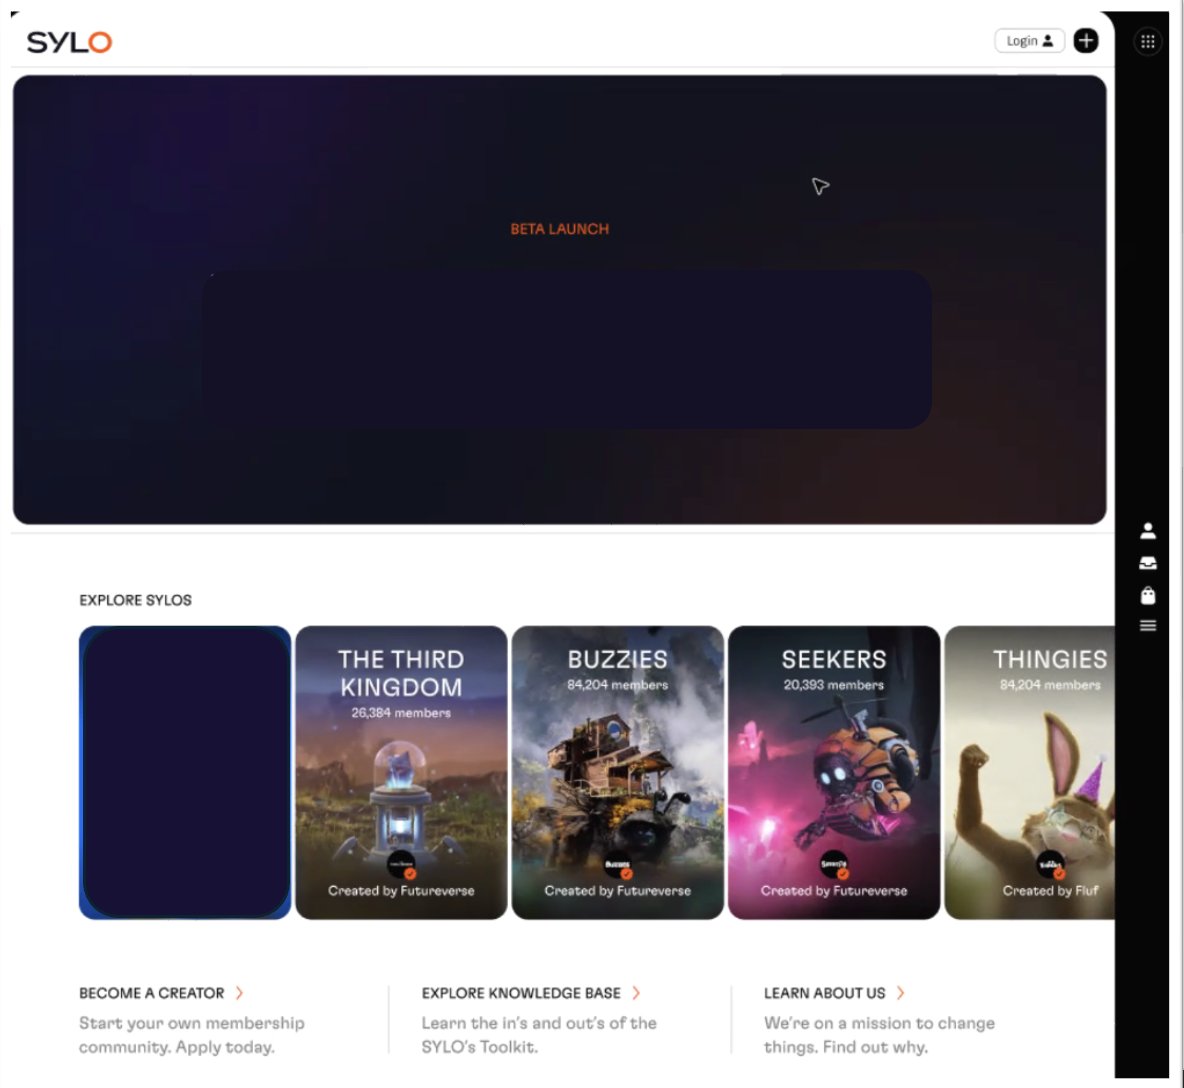
Task: Open the Buzzies sylo card
Action: click(x=618, y=772)
